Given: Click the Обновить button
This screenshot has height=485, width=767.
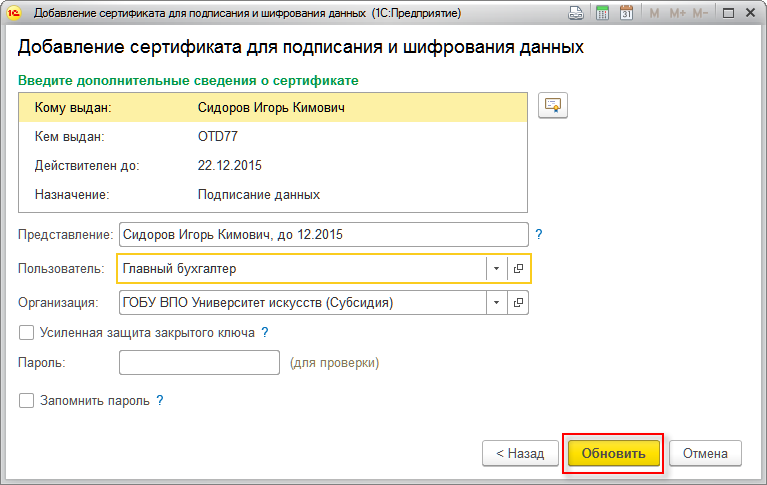Looking at the screenshot, I should [613, 454].
